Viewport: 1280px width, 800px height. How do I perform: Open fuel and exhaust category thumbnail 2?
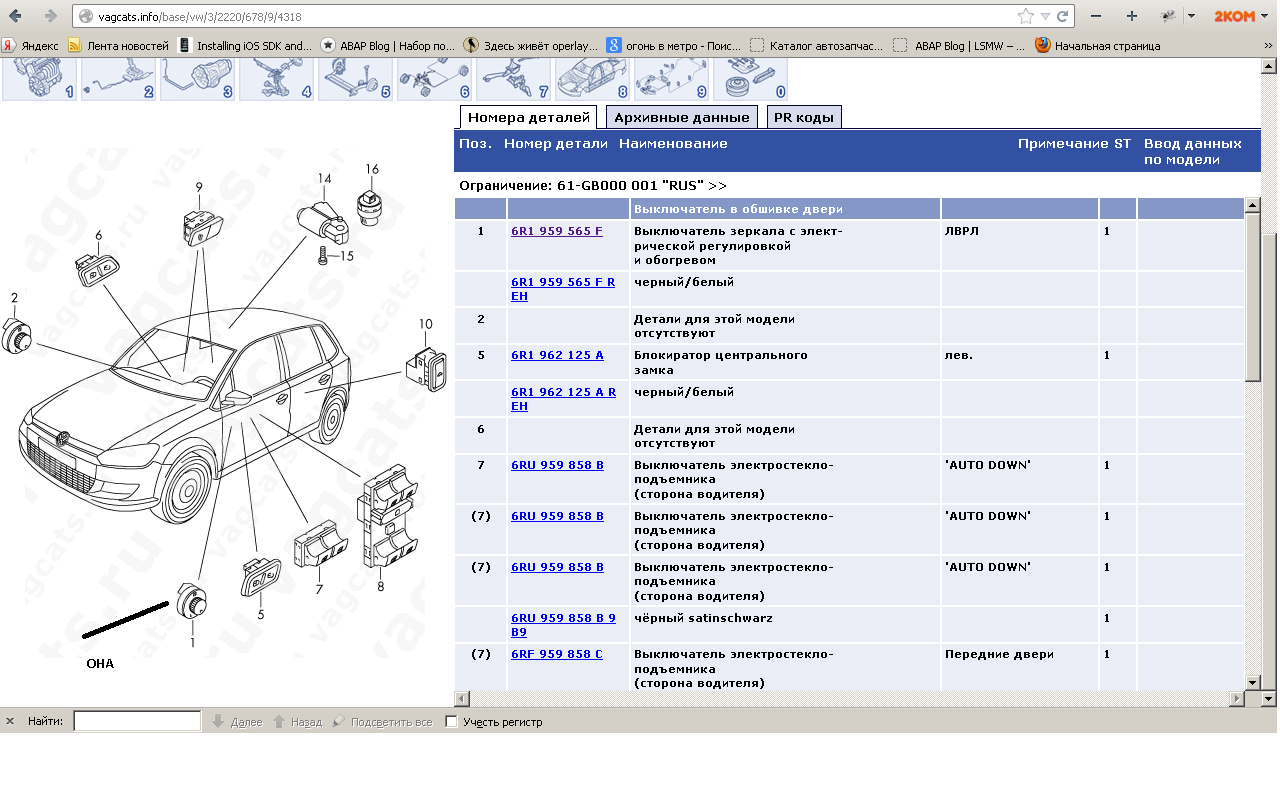pyautogui.click(x=118, y=79)
